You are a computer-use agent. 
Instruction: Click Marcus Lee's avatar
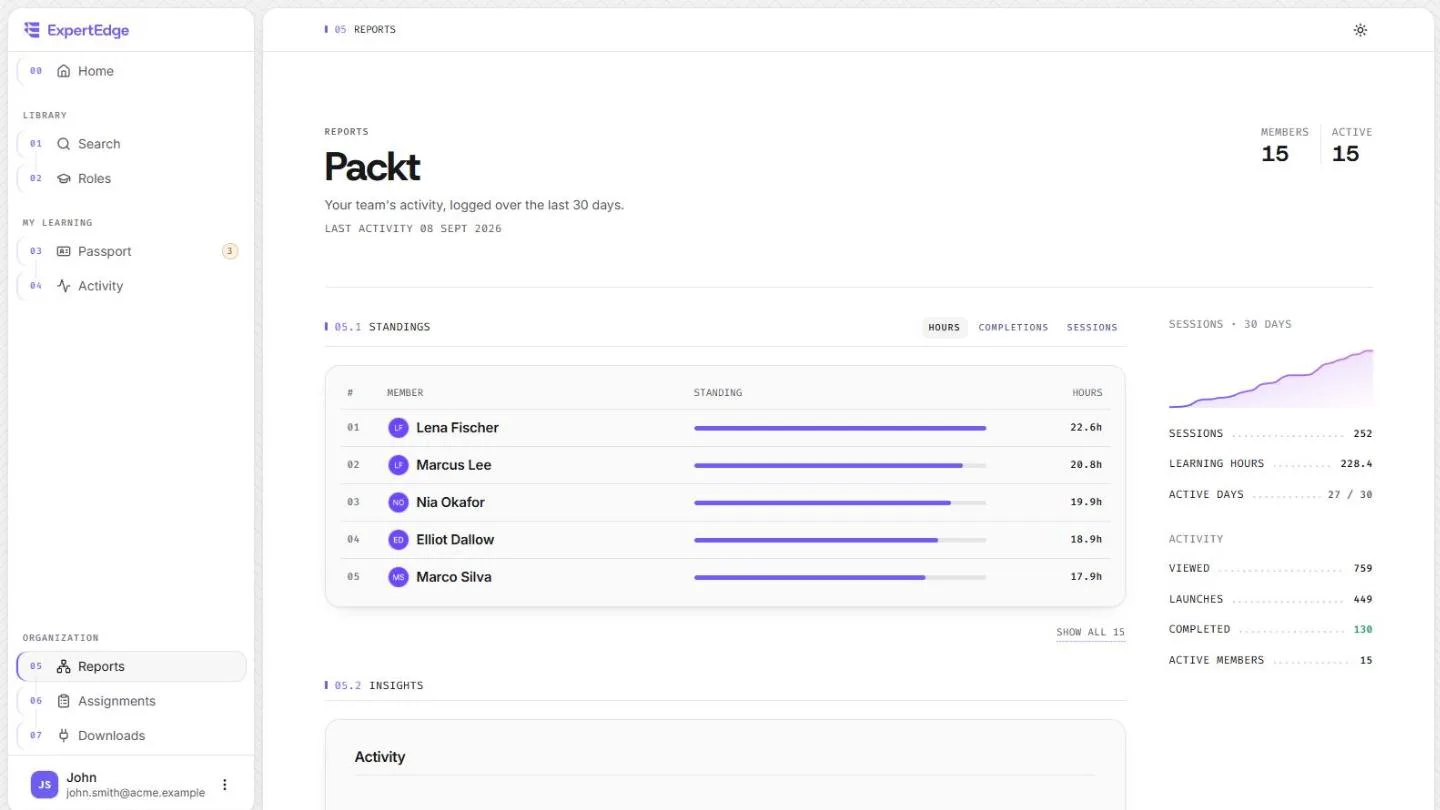(399, 465)
